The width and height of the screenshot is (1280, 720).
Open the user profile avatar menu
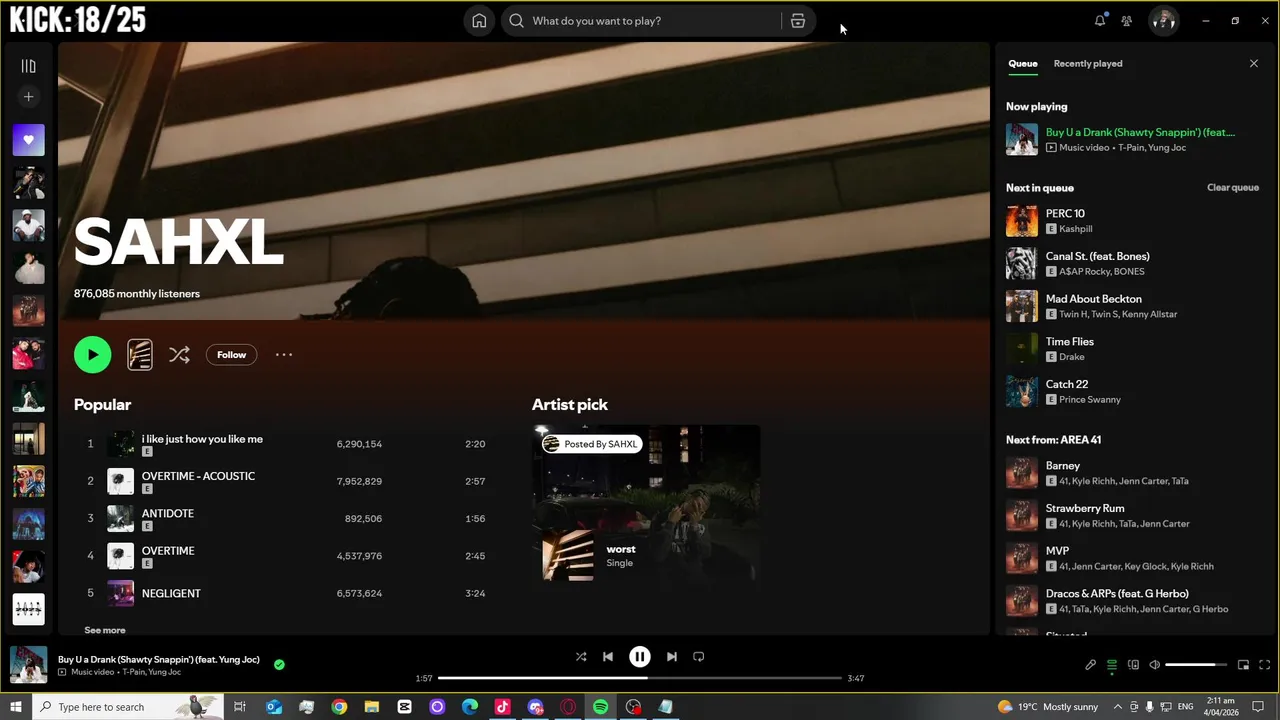[1163, 21]
